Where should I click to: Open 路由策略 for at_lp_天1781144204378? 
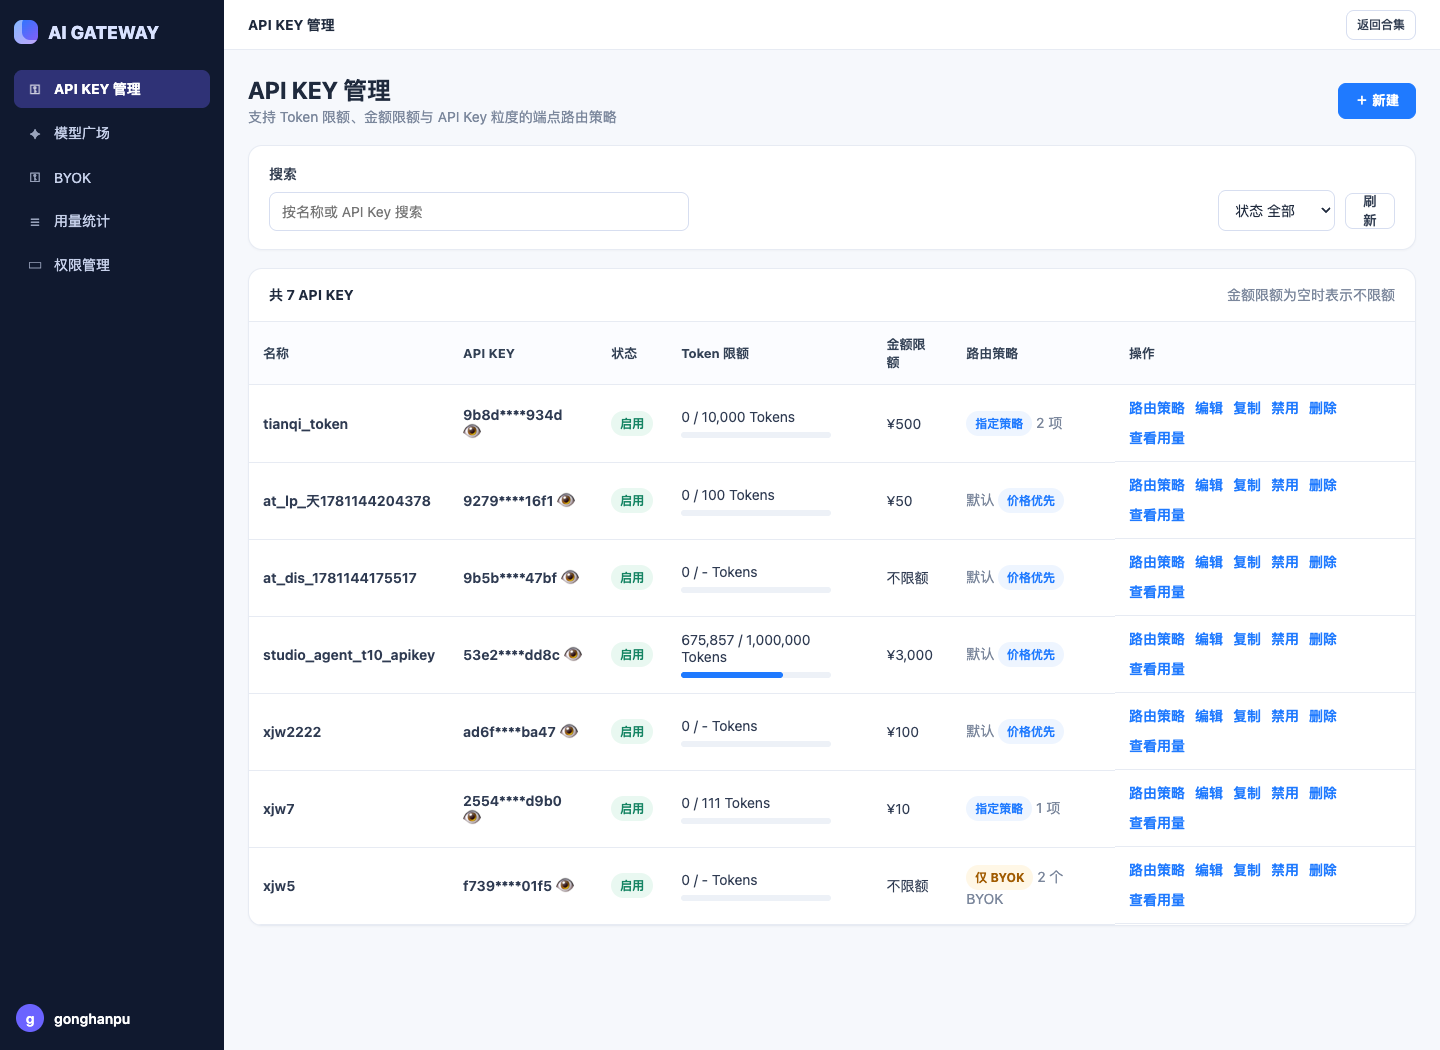1157,485
